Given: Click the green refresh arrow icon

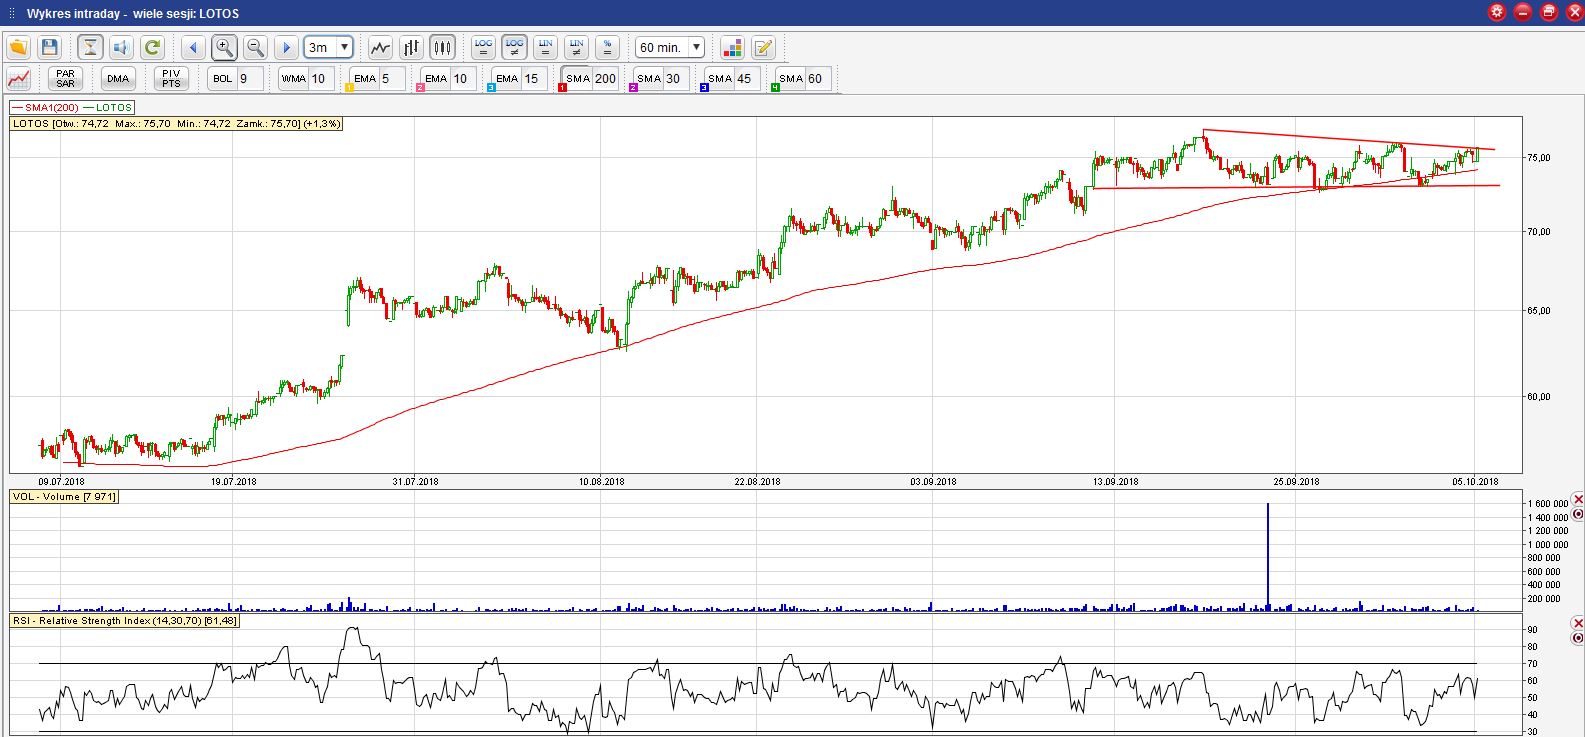Looking at the screenshot, I should (x=152, y=47).
